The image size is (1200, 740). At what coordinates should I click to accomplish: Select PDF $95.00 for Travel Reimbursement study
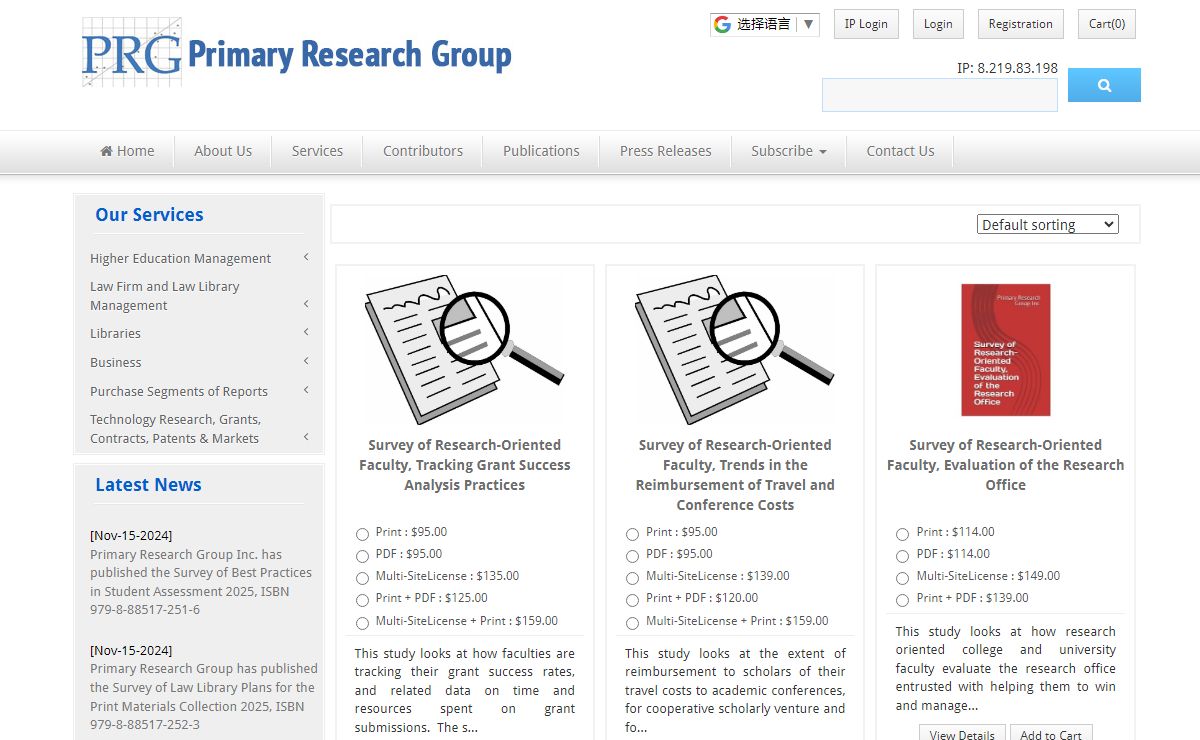pyautogui.click(x=632, y=556)
